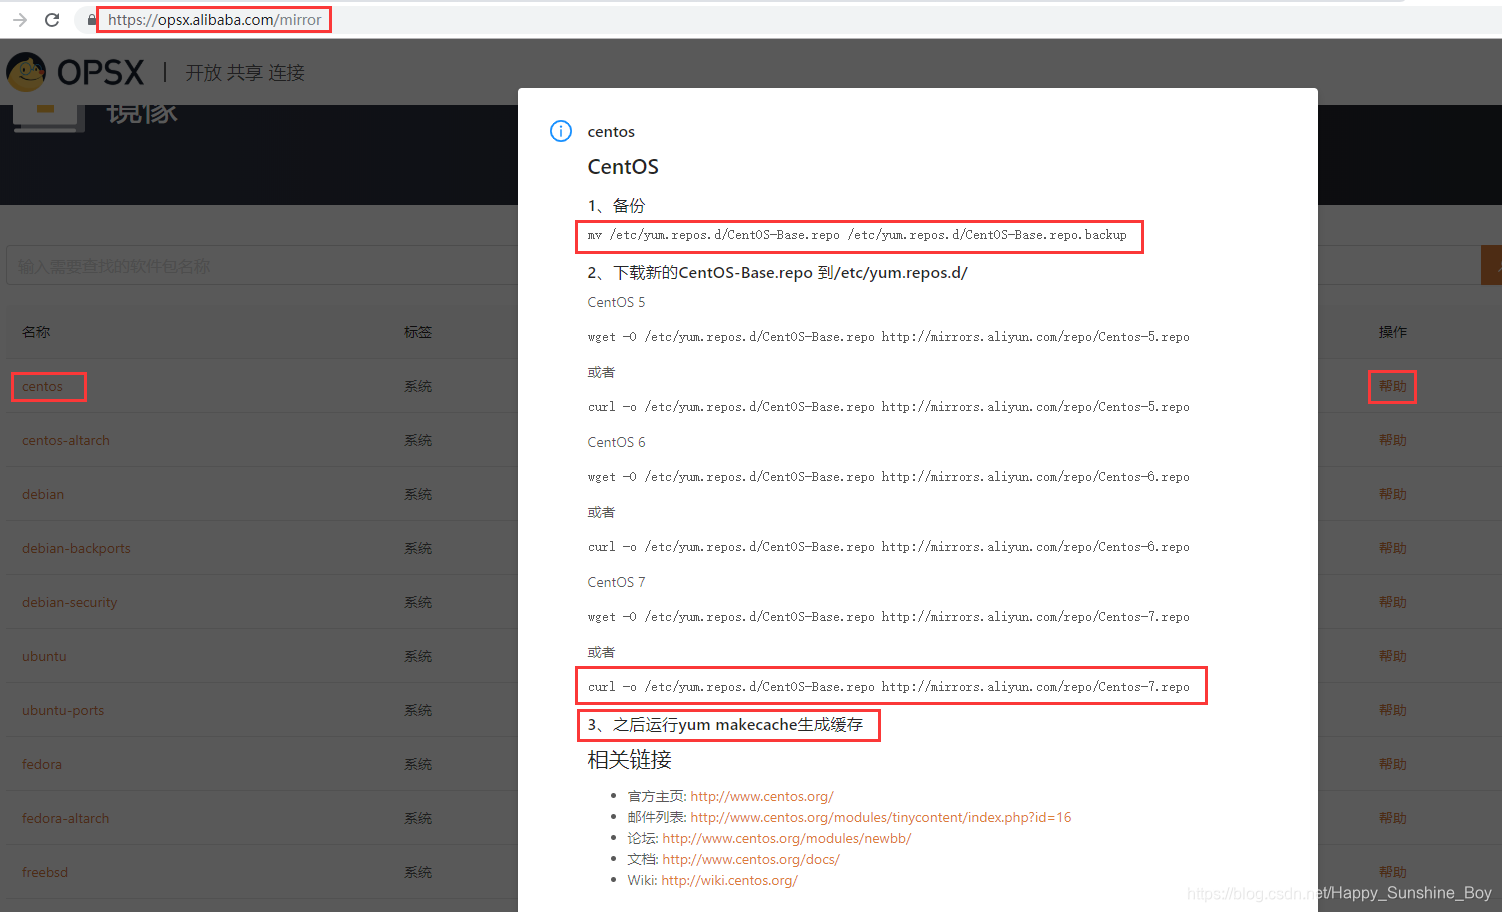
Task: Click the 标签 column header
Action: (x=418, y=332)
